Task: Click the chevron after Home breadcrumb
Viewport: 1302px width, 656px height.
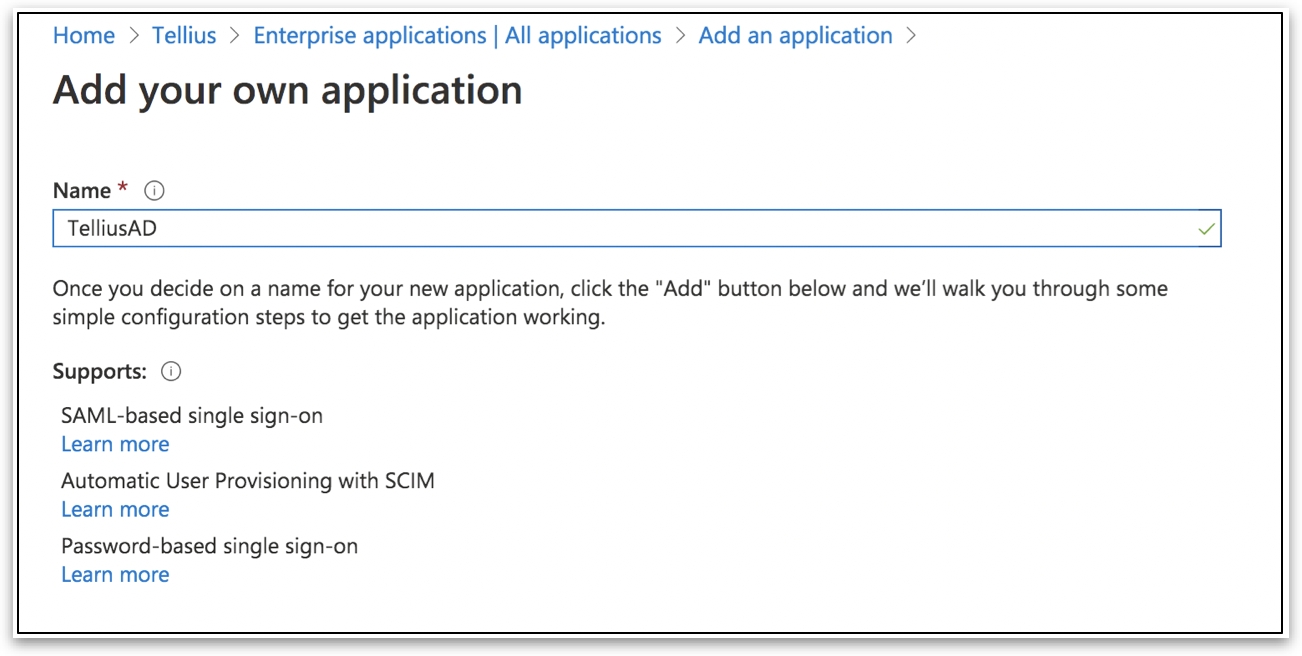Action: 134,36
